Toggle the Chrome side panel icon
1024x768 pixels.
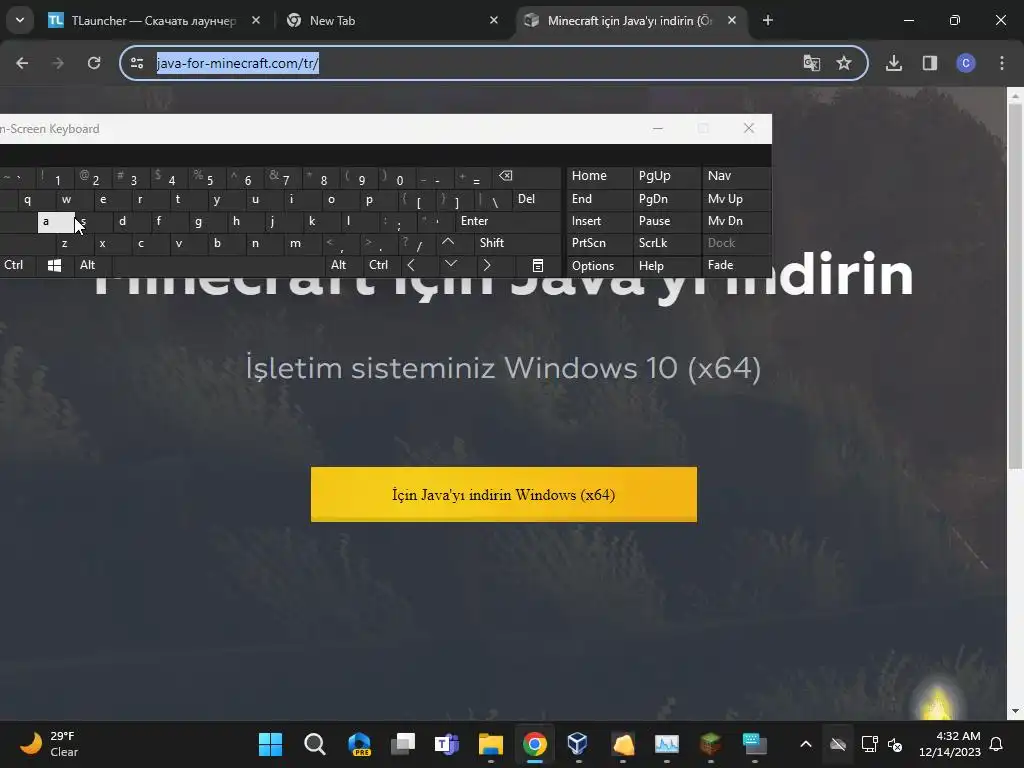[x=929, y=63]
